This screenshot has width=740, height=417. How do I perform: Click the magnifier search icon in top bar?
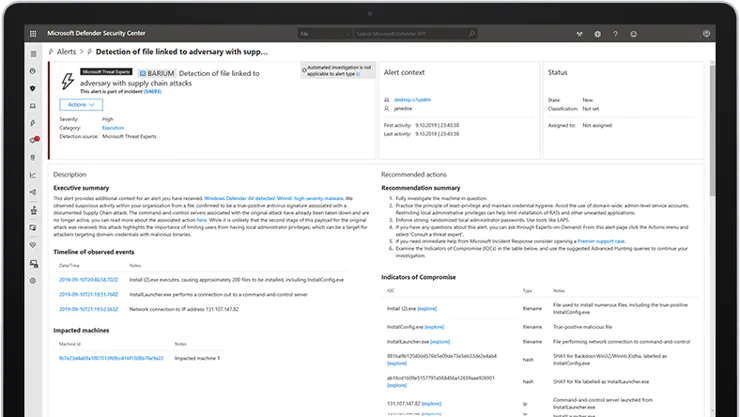click(471, 33)
